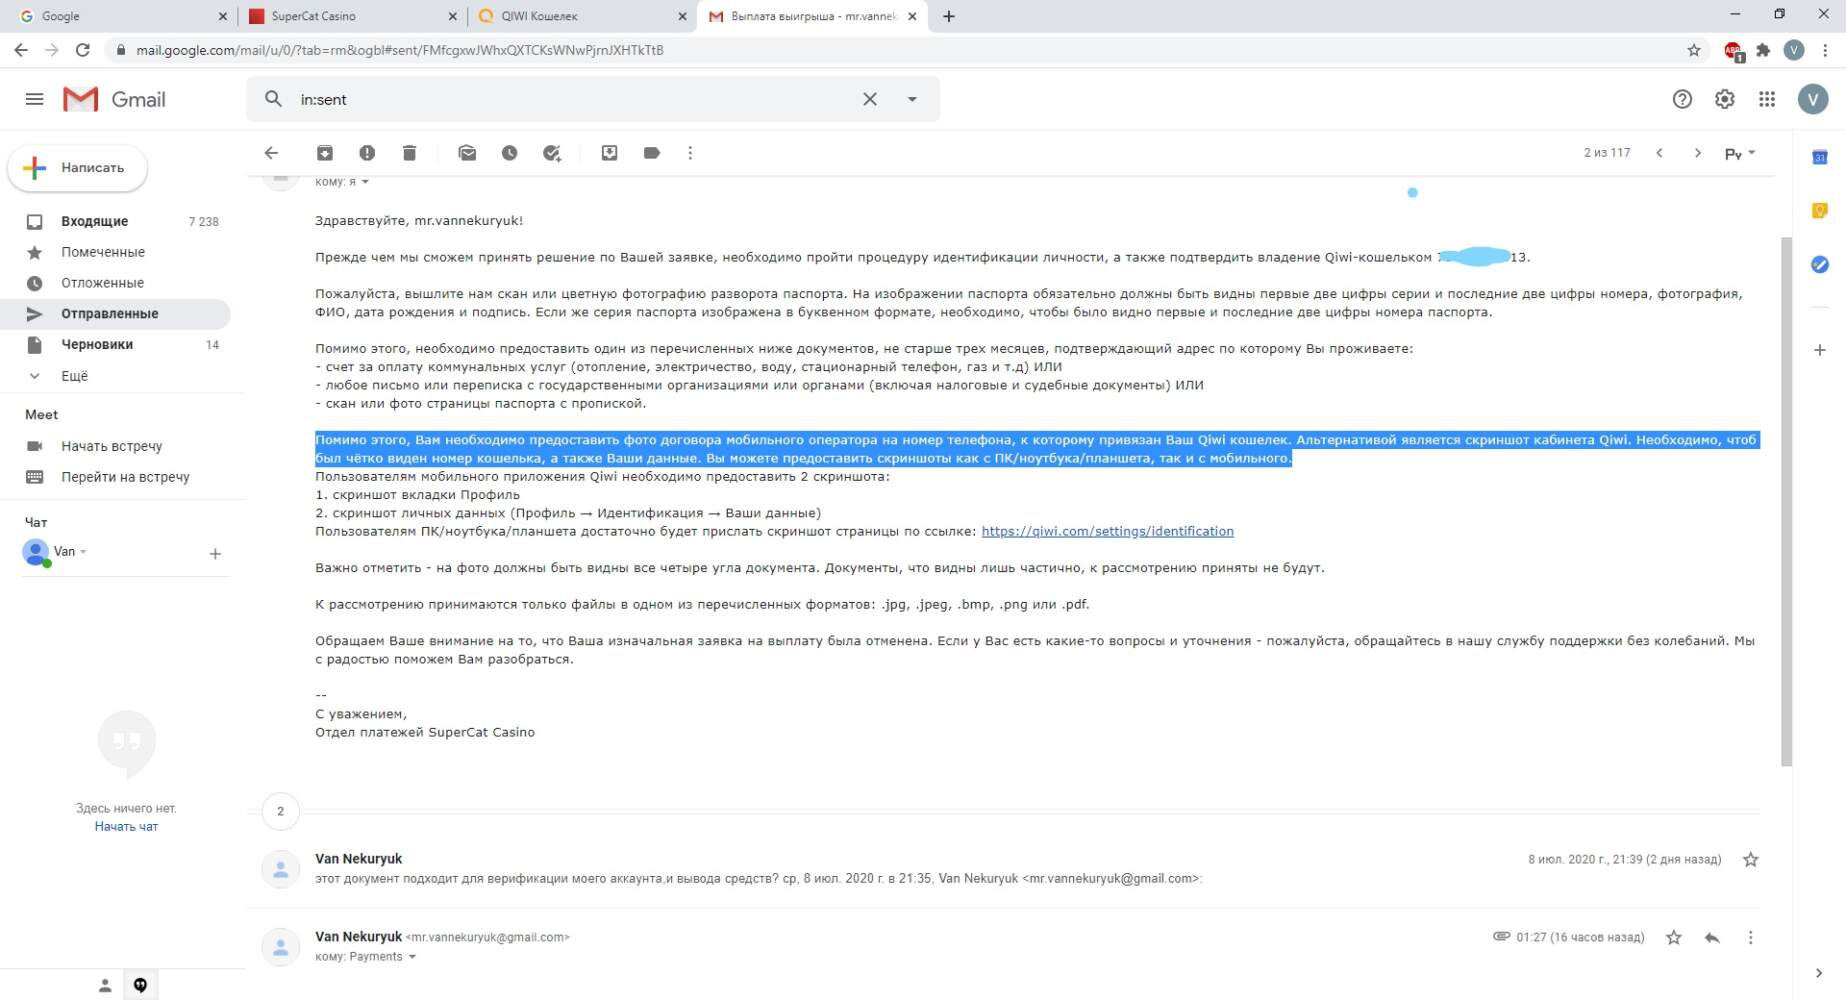Open the Labels tag icon

point(652,153)
